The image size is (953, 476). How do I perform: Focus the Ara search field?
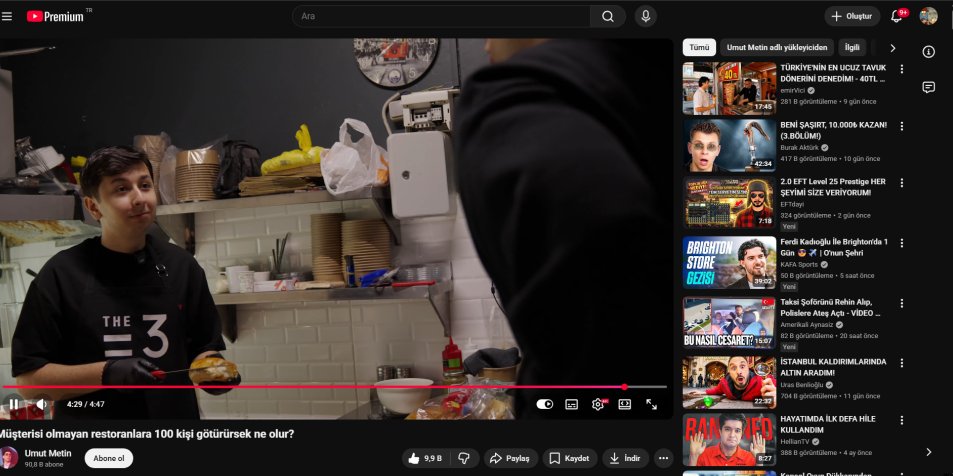[x=441, y=16]
